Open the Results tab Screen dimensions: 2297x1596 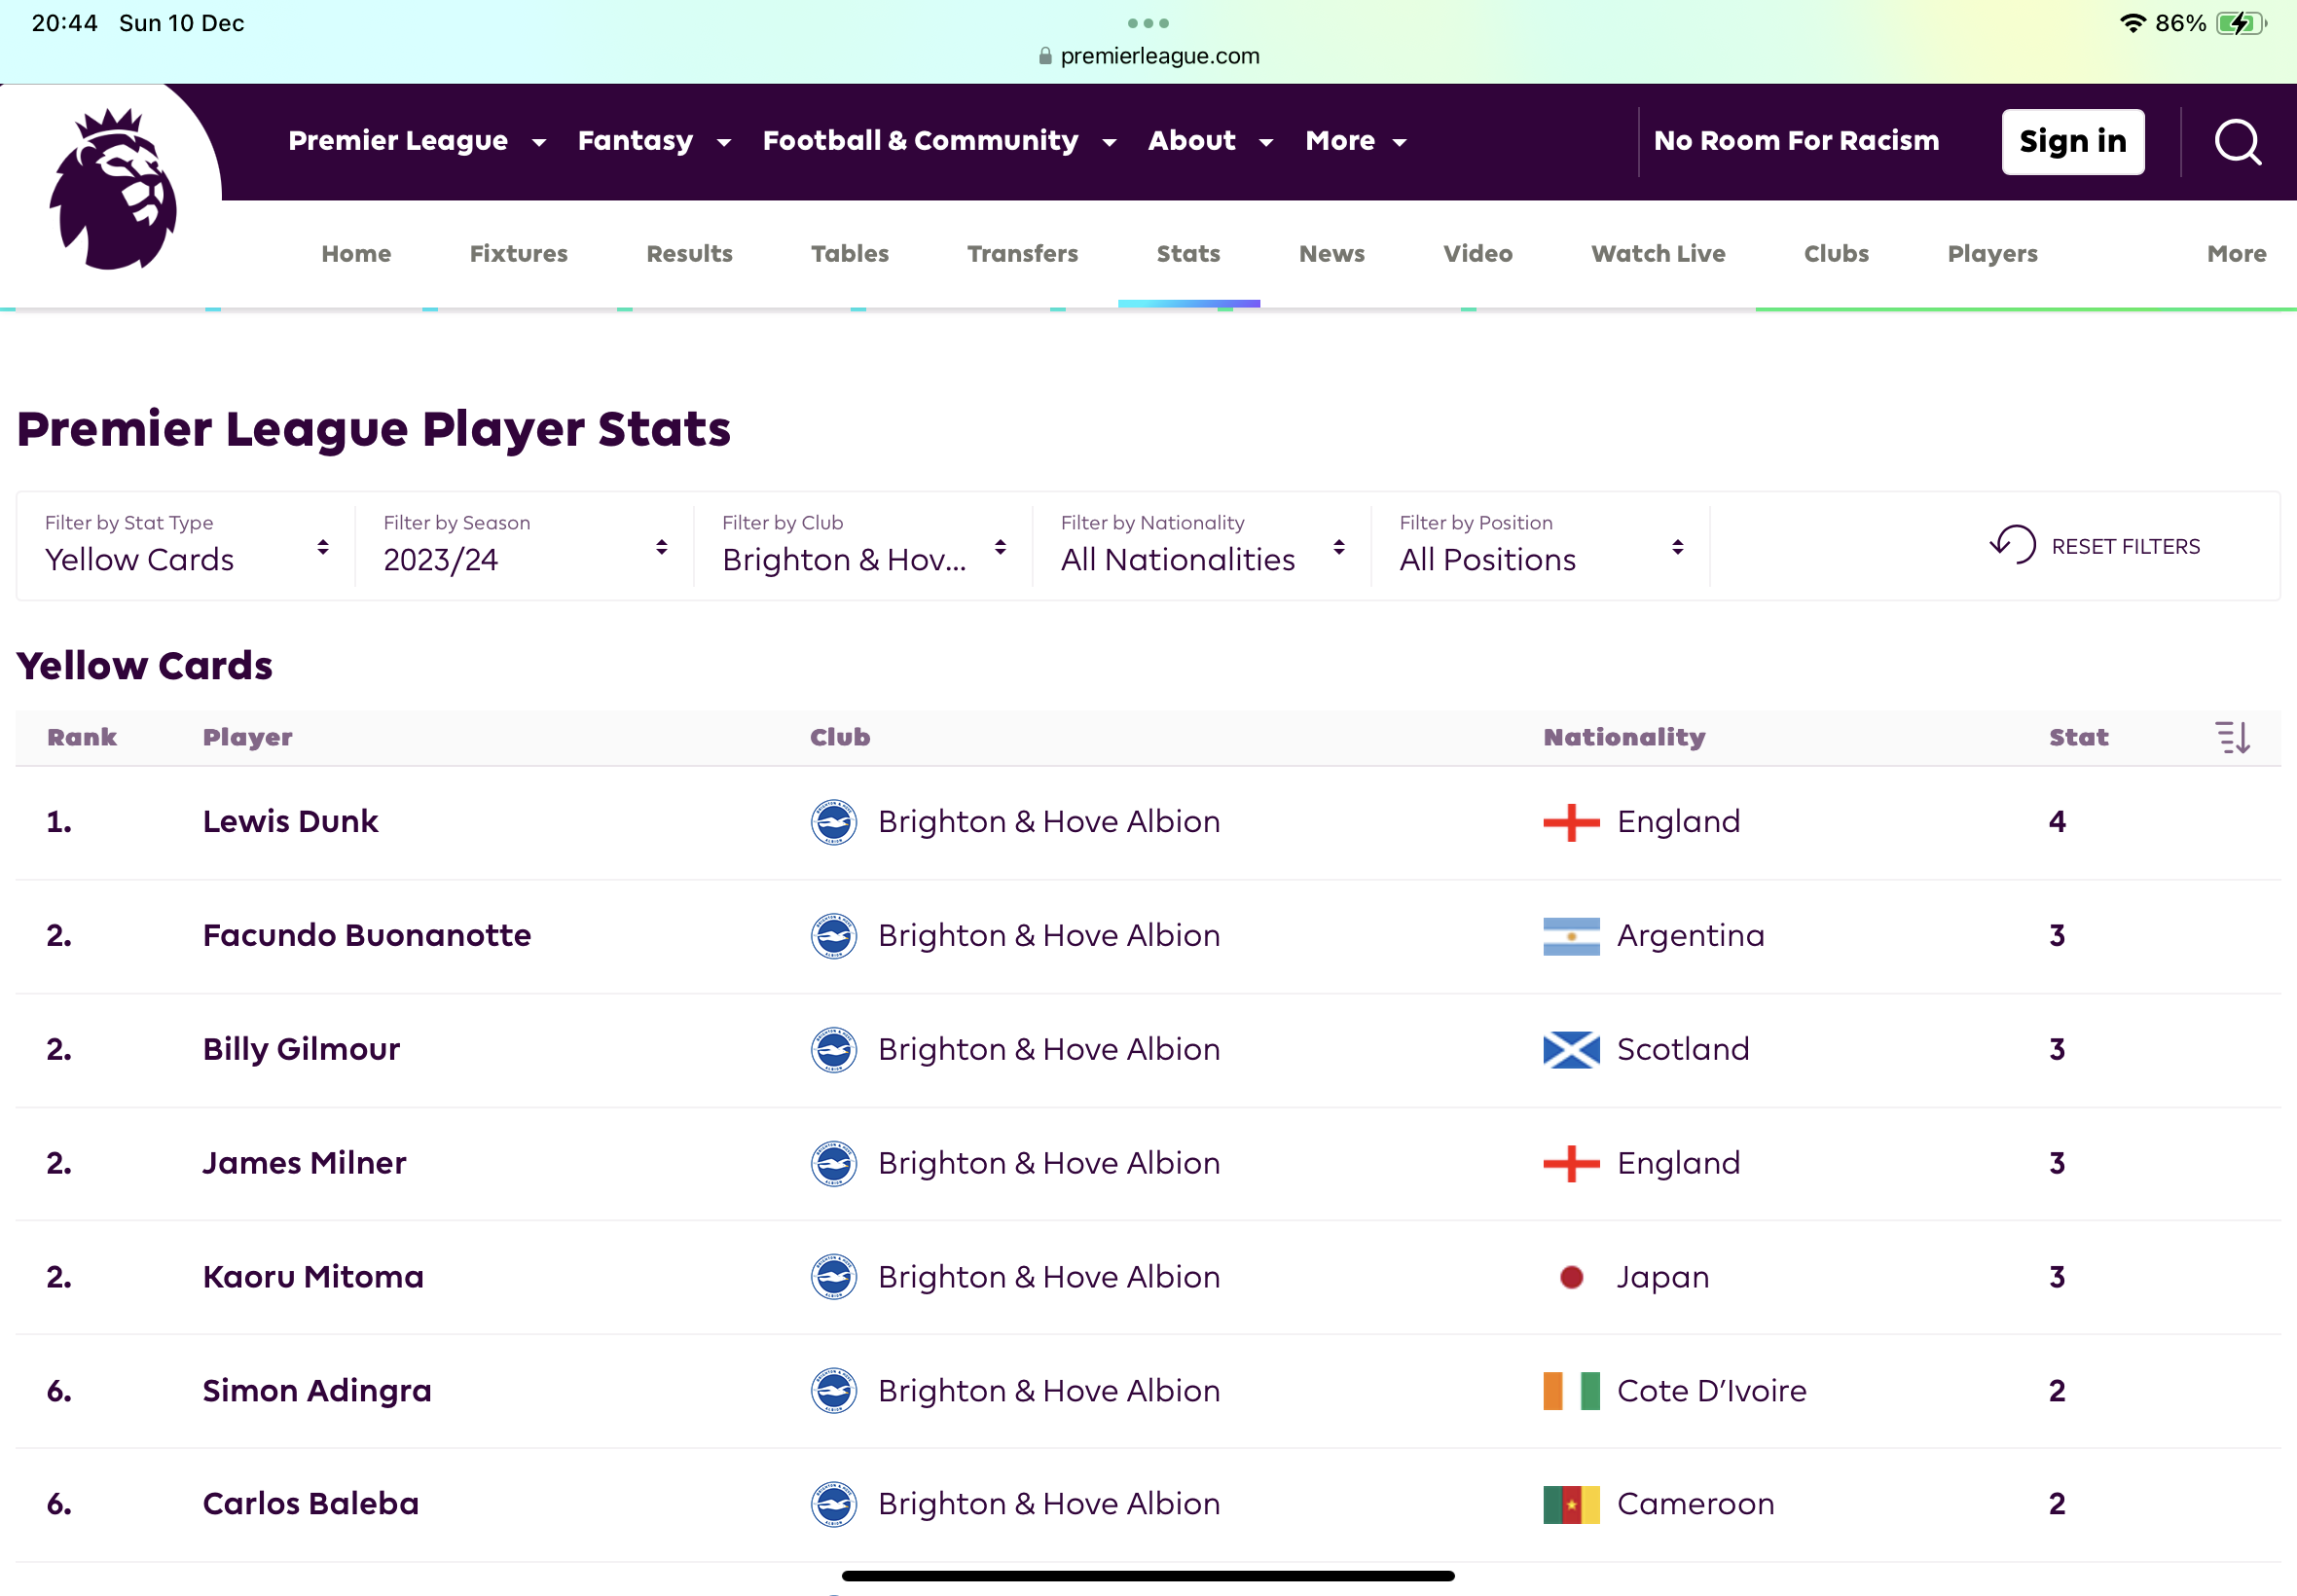pos(689,254)
